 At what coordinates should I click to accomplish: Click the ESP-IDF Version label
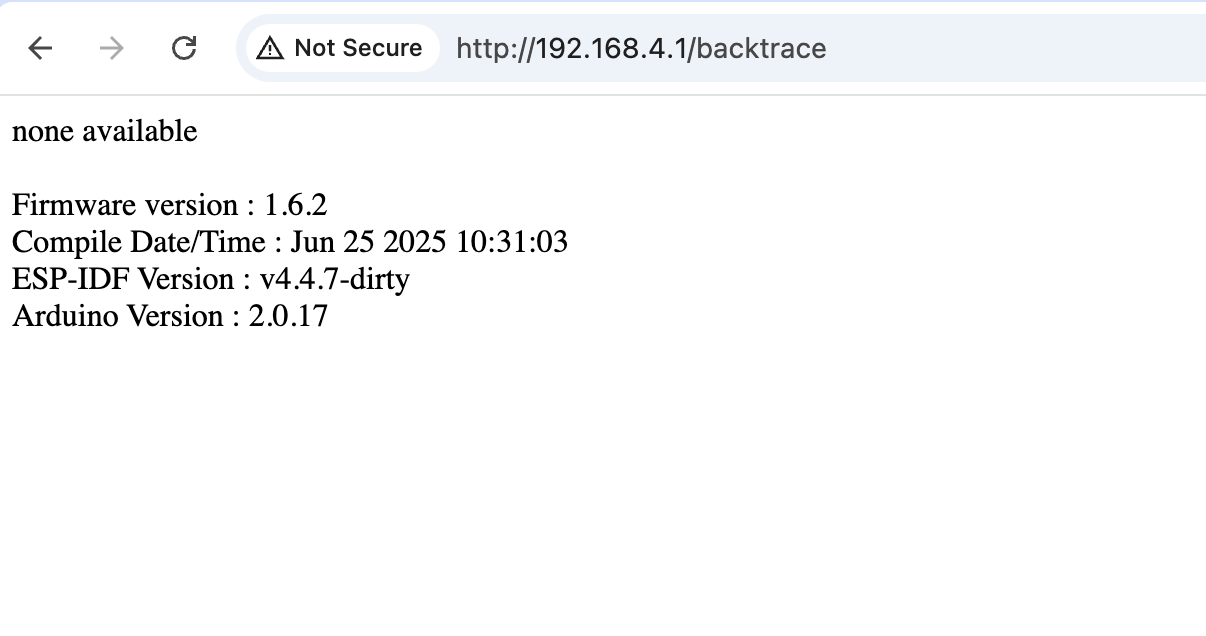pyautogui.click(x=122, y=279)
